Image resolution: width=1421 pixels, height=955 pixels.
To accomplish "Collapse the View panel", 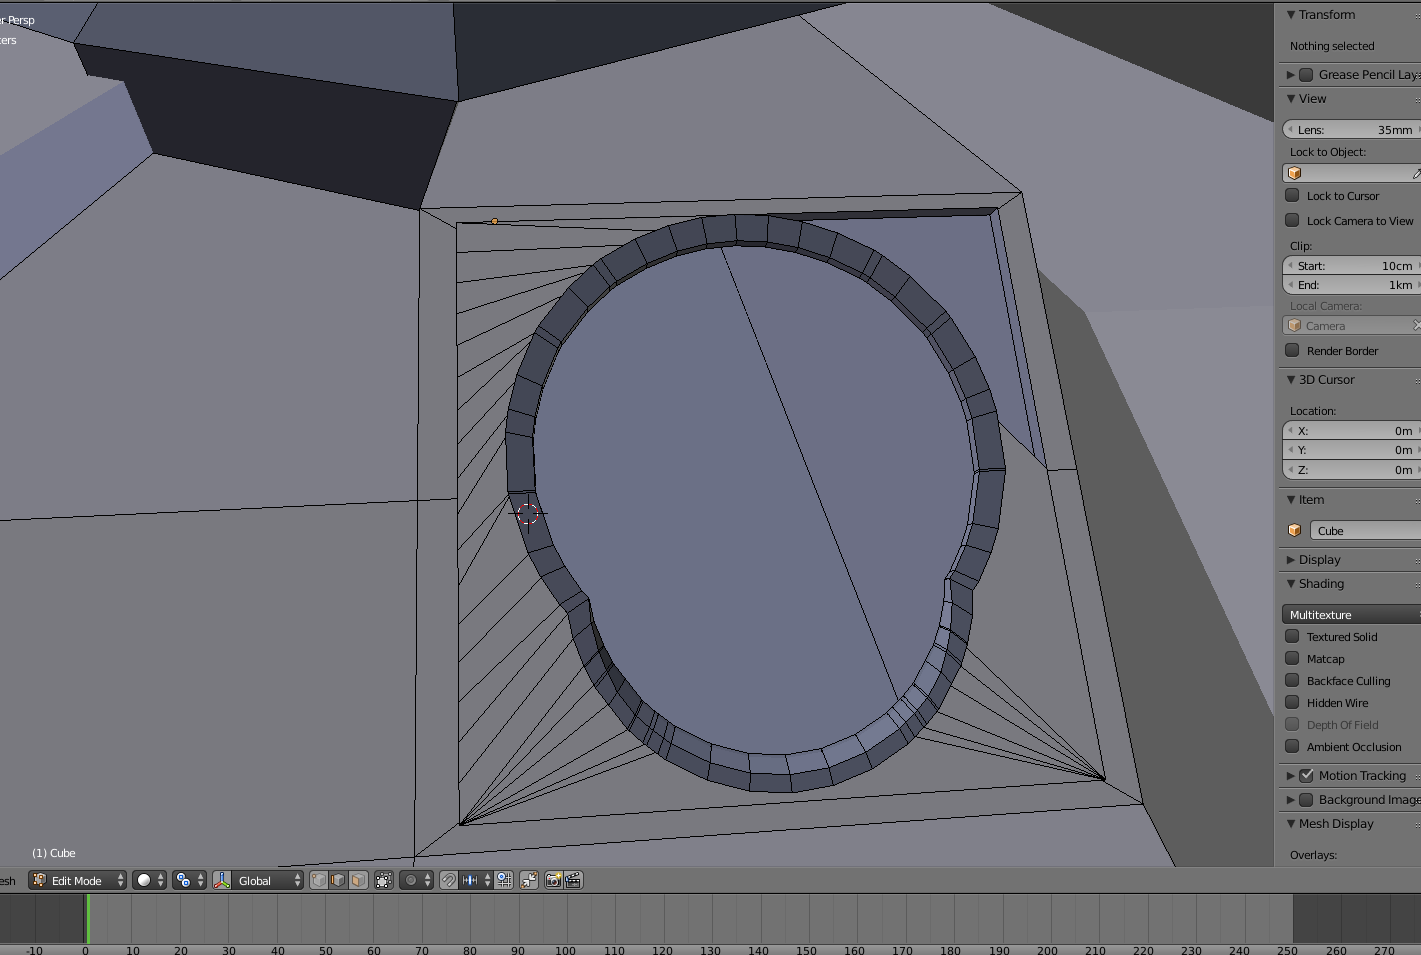I will [x=1291, y=98].
